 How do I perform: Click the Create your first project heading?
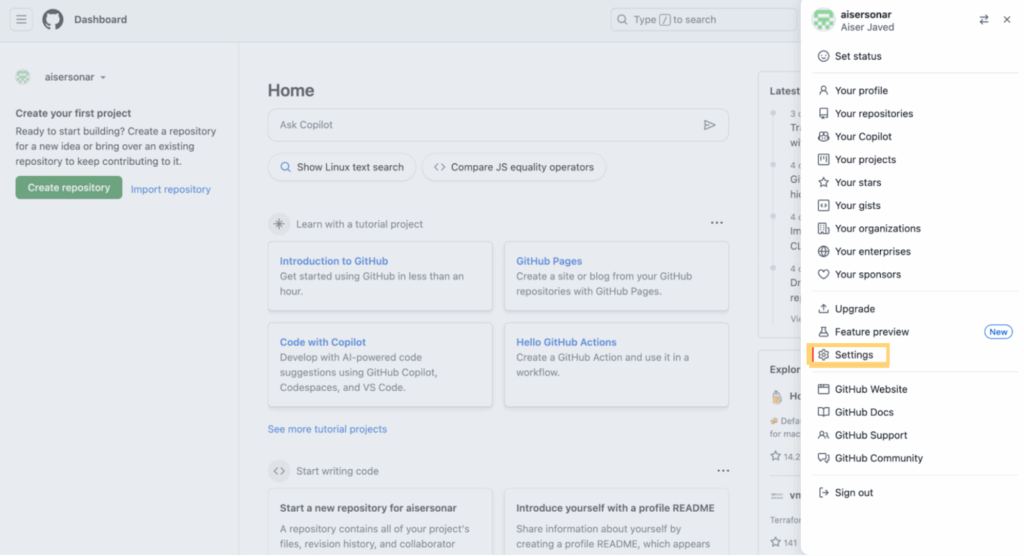[73, 113]
